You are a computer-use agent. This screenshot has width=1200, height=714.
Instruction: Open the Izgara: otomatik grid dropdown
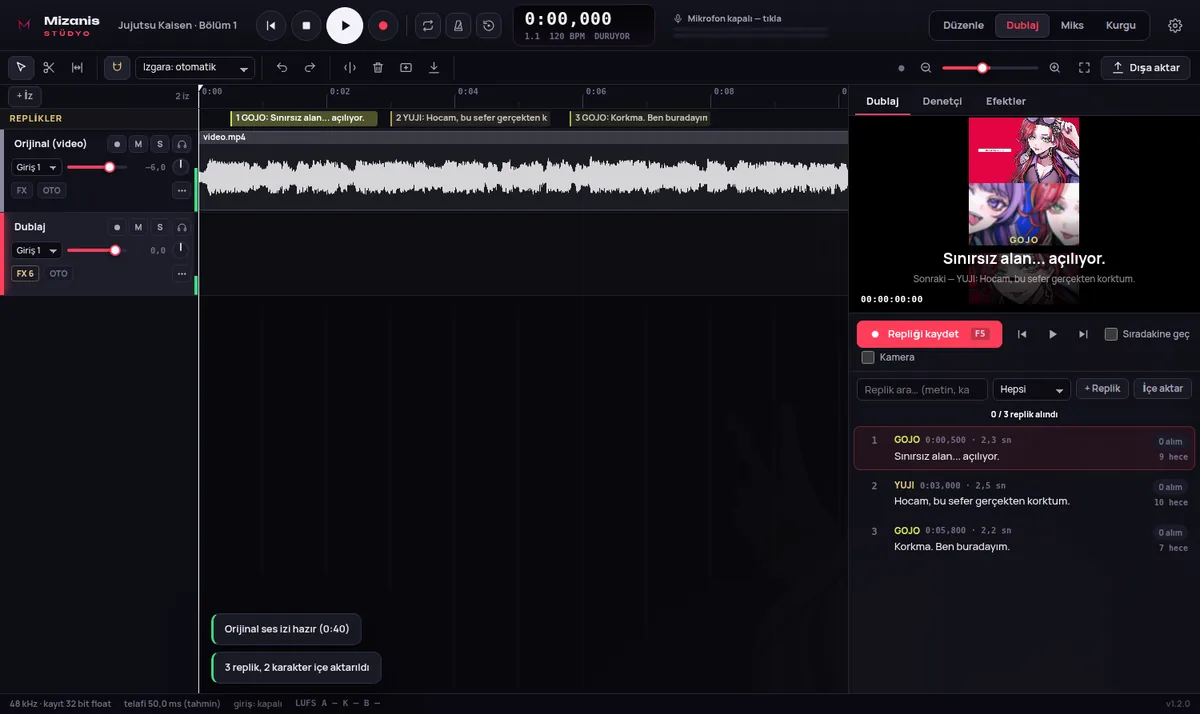tap(195, 67)
